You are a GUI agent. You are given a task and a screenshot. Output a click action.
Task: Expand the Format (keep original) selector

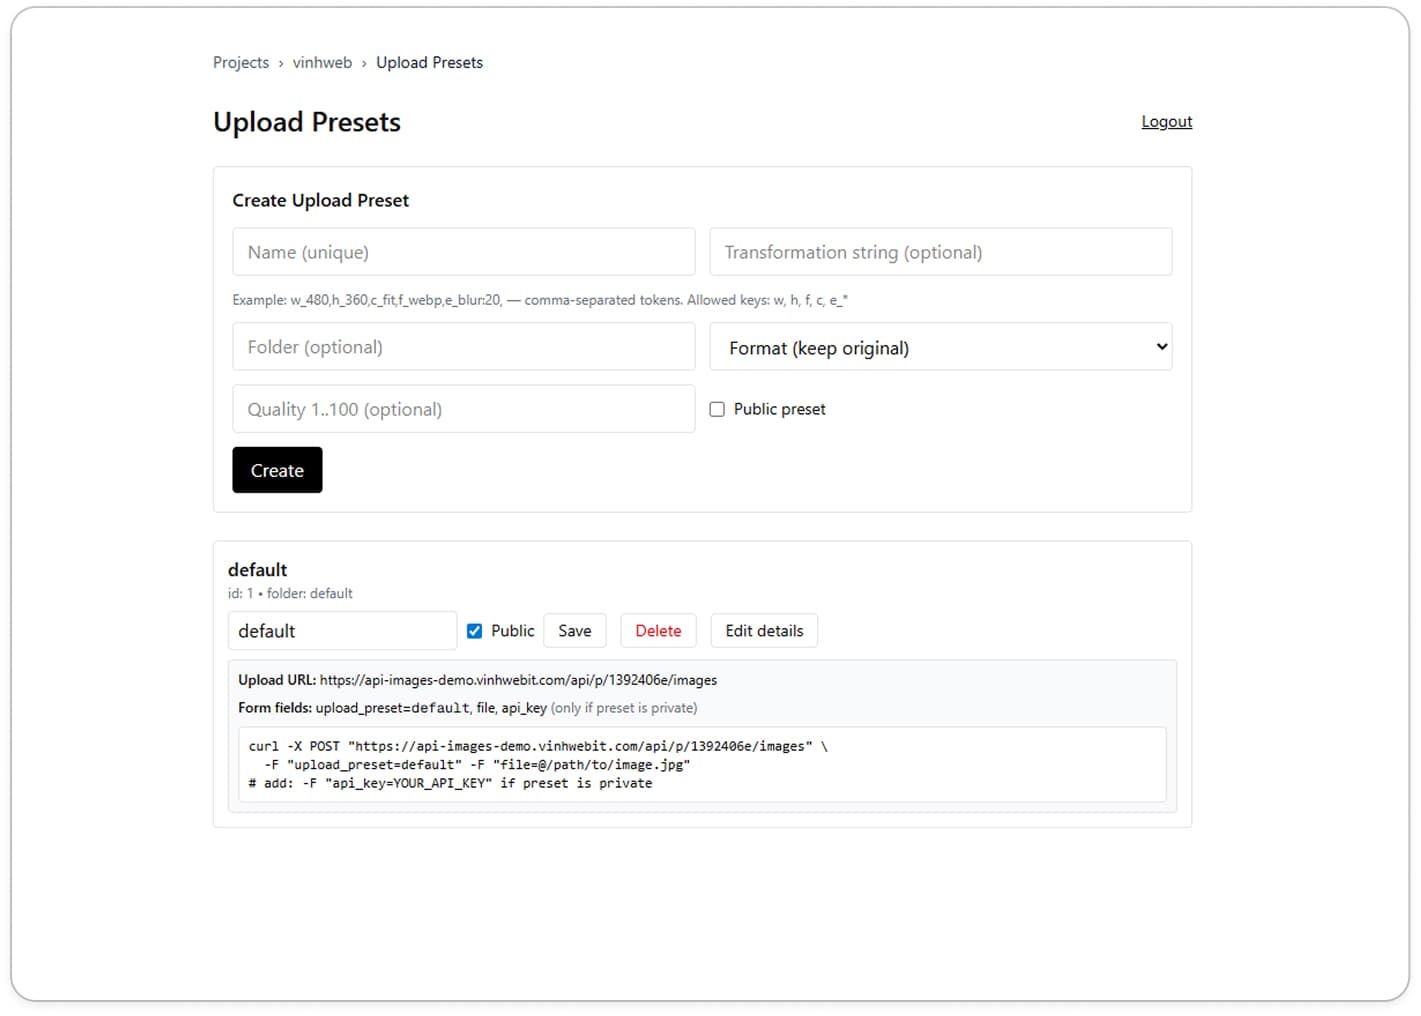(x=940, y=347)
